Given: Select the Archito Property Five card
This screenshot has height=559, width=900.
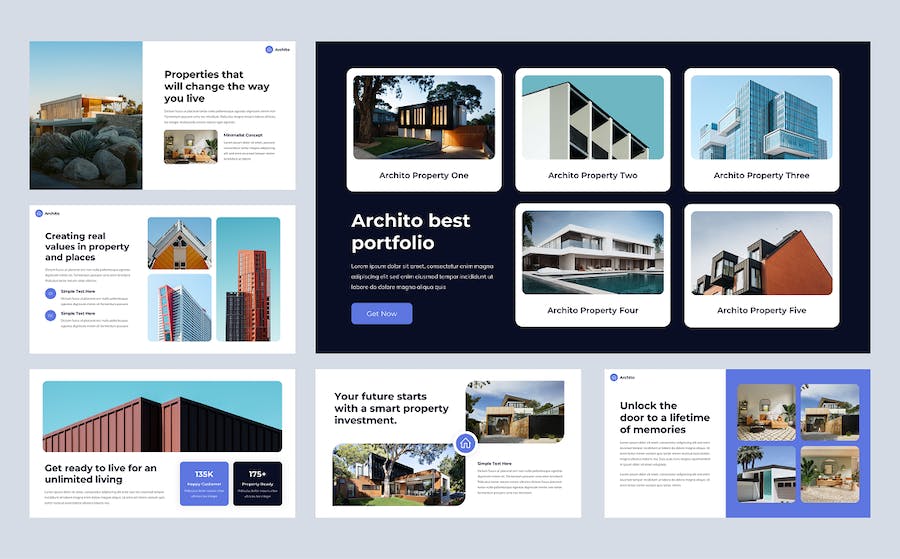Looking at the screenshot, I should tap(761, 265).
